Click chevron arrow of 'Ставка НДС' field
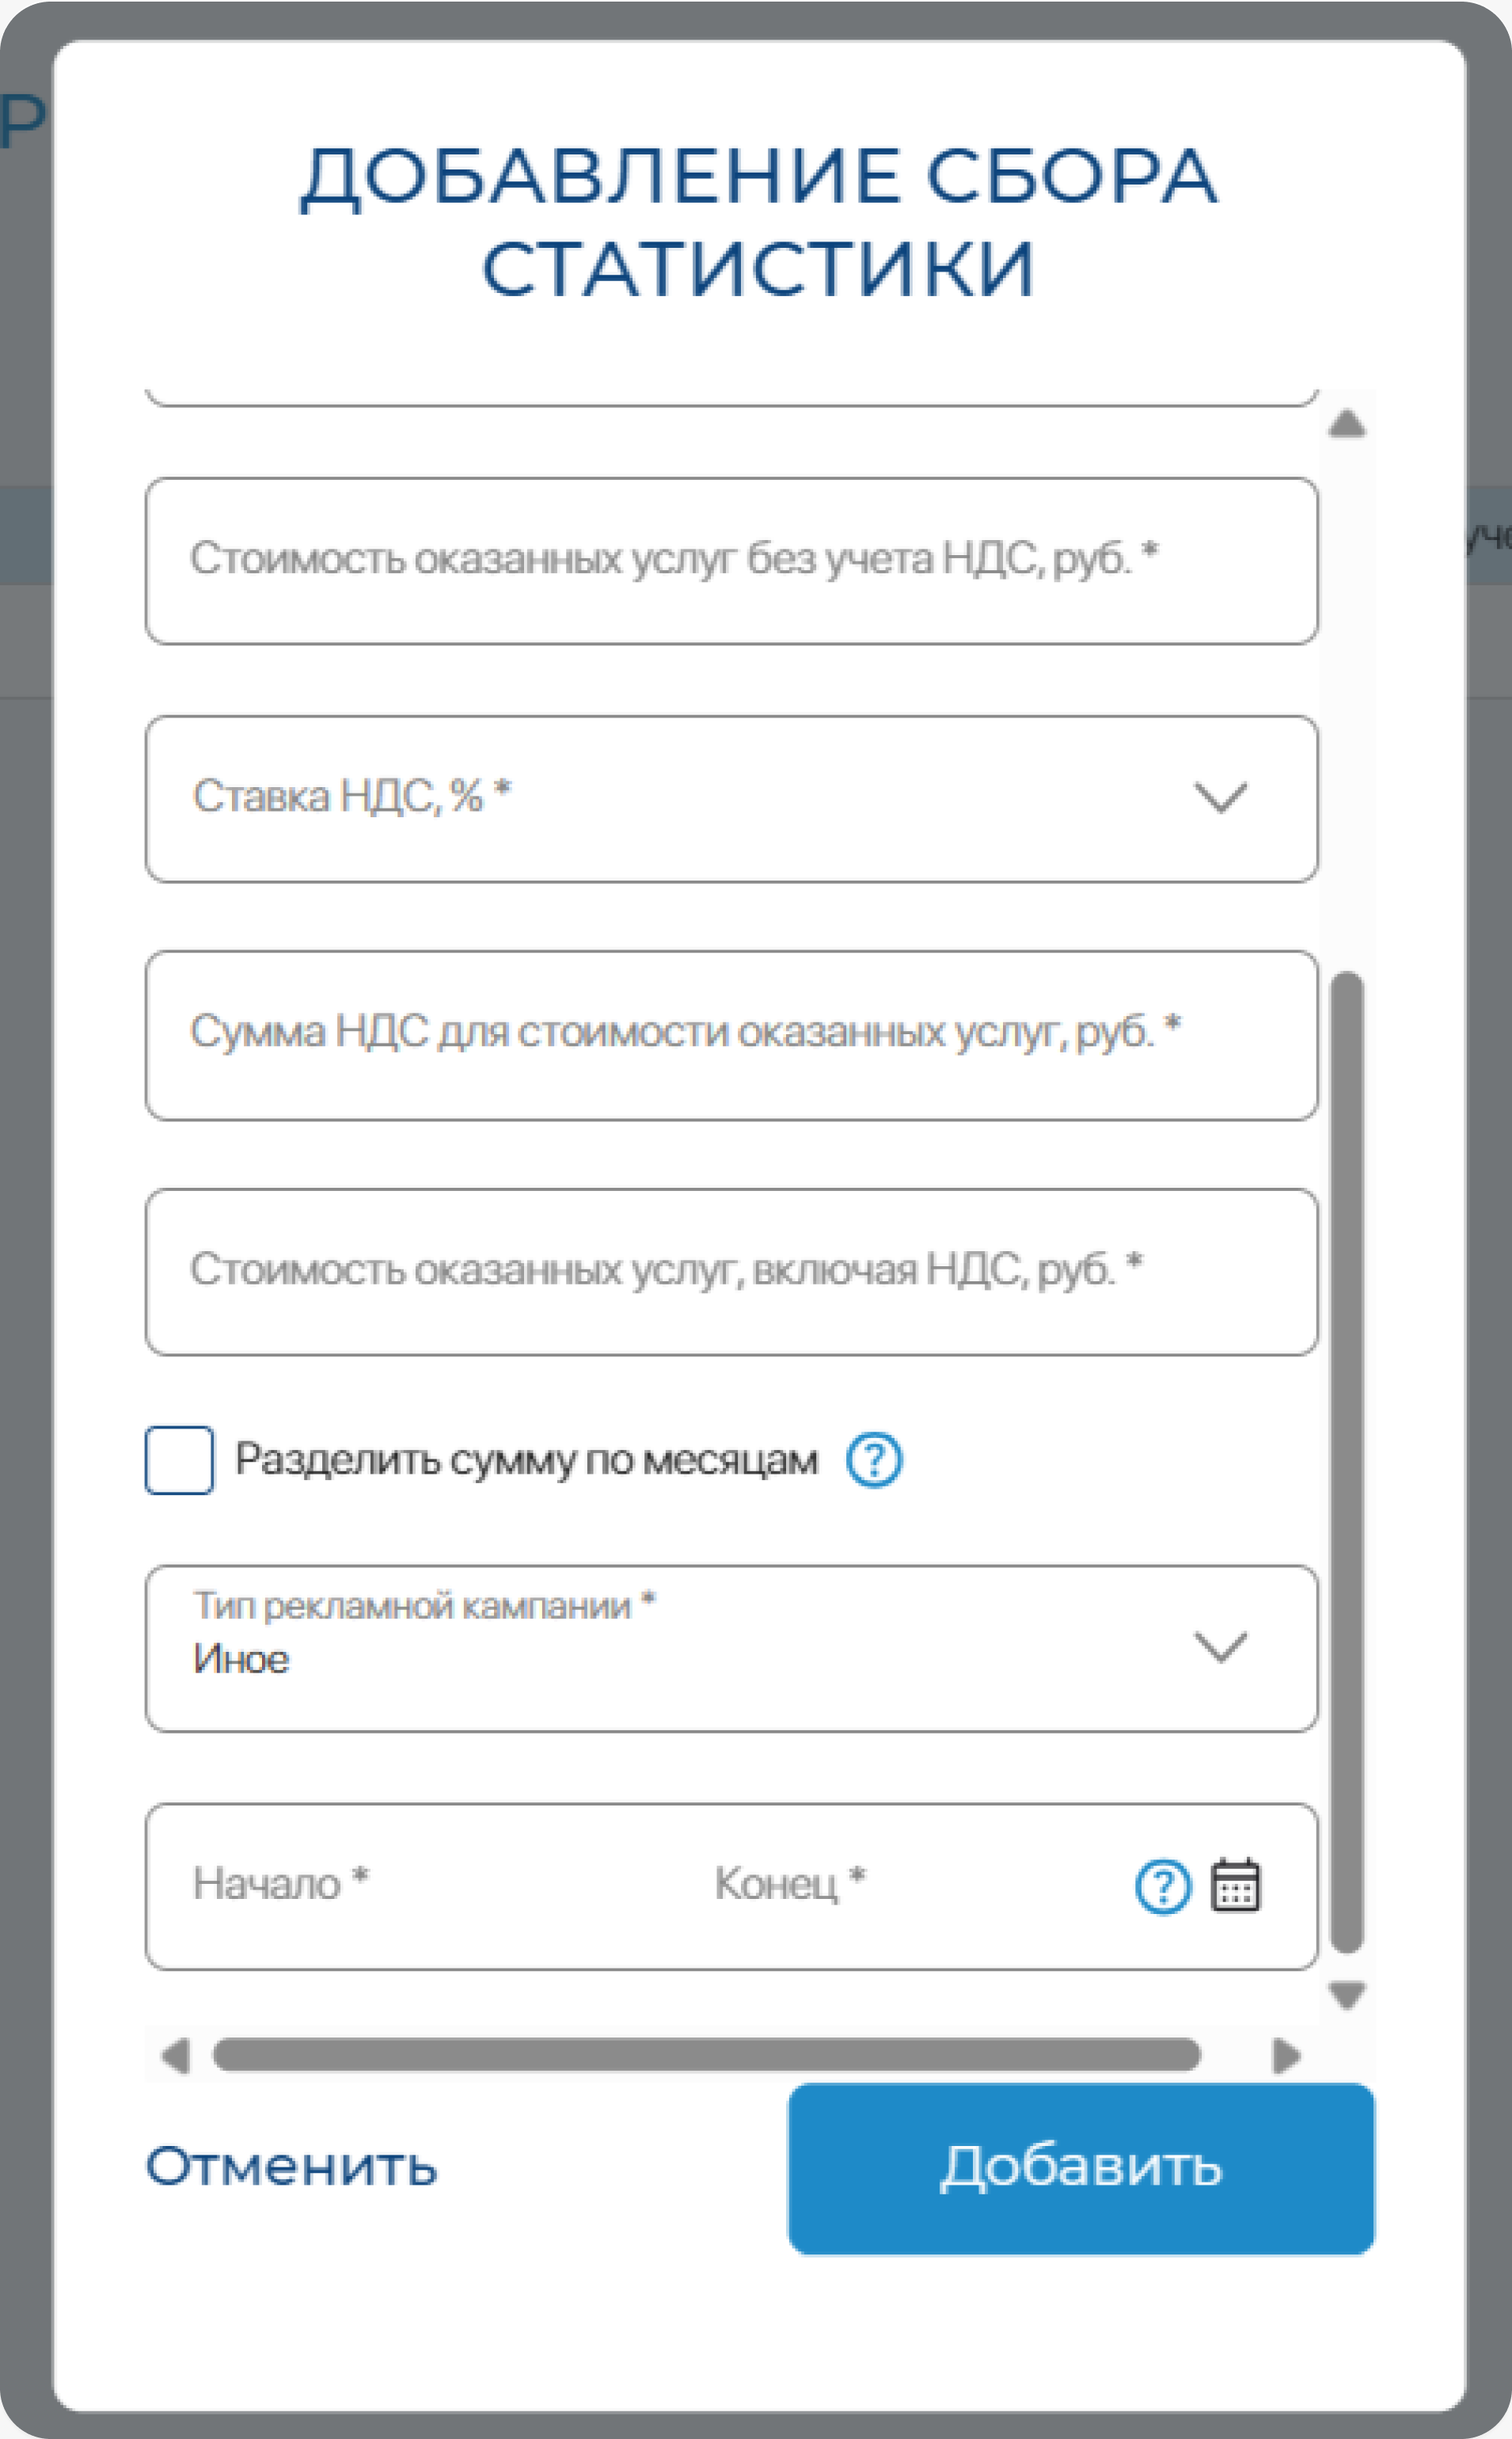 [x=1220, y=798]
